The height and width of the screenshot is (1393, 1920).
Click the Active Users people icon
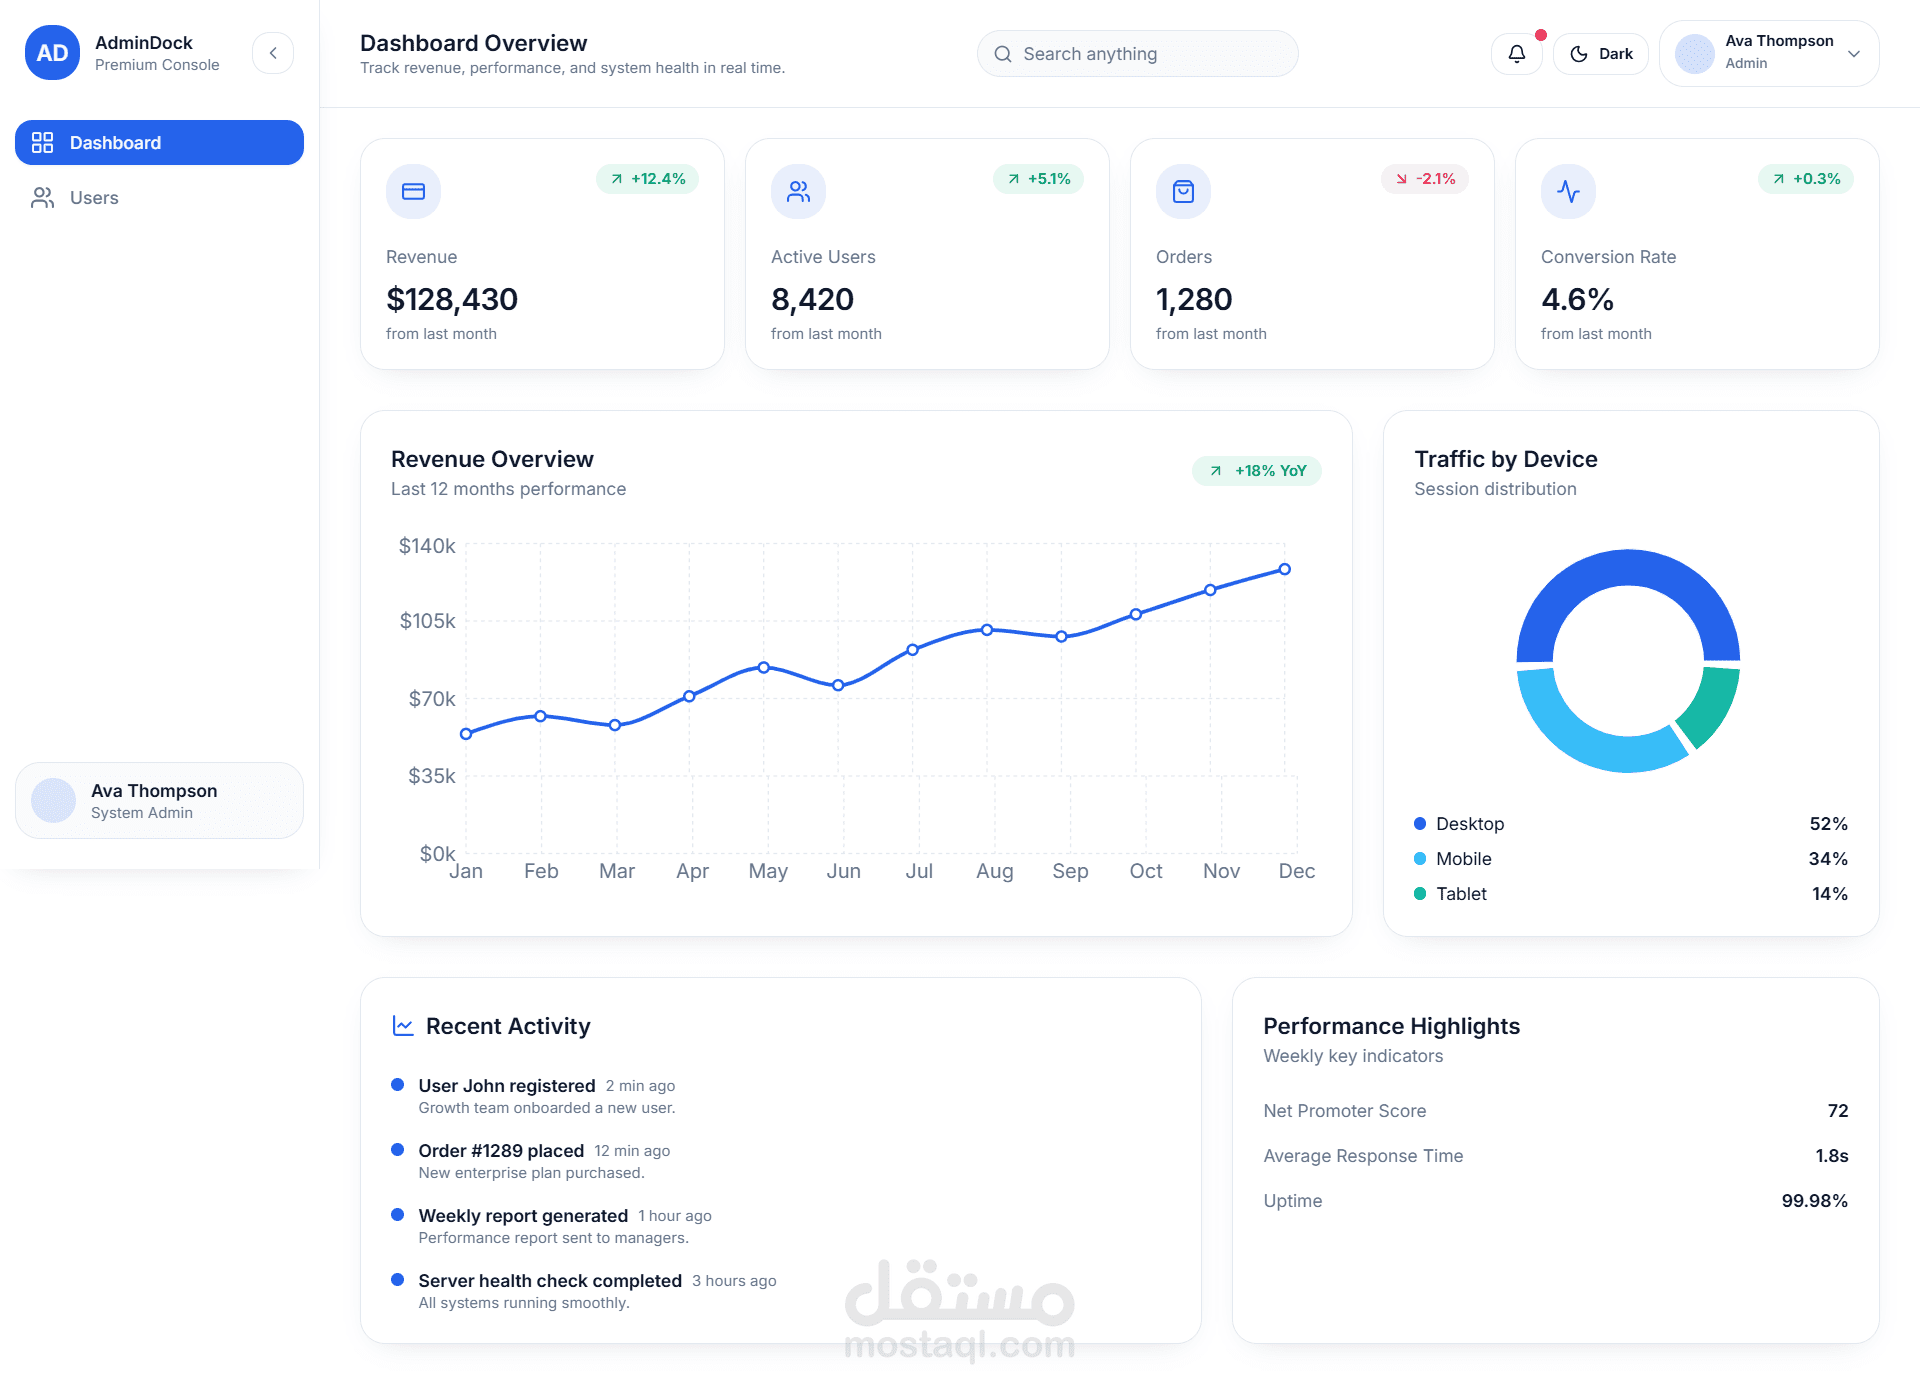(798, 191)
